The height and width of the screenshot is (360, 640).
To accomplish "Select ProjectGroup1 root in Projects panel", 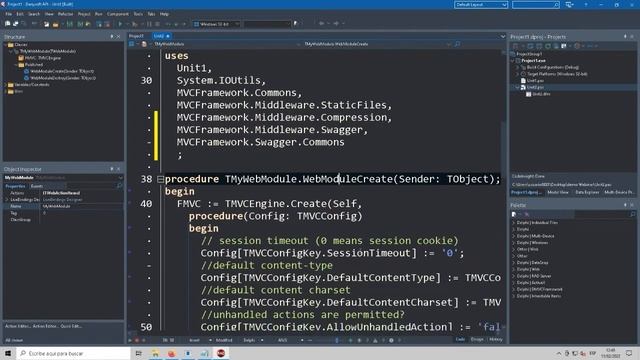I will point(529,54).
